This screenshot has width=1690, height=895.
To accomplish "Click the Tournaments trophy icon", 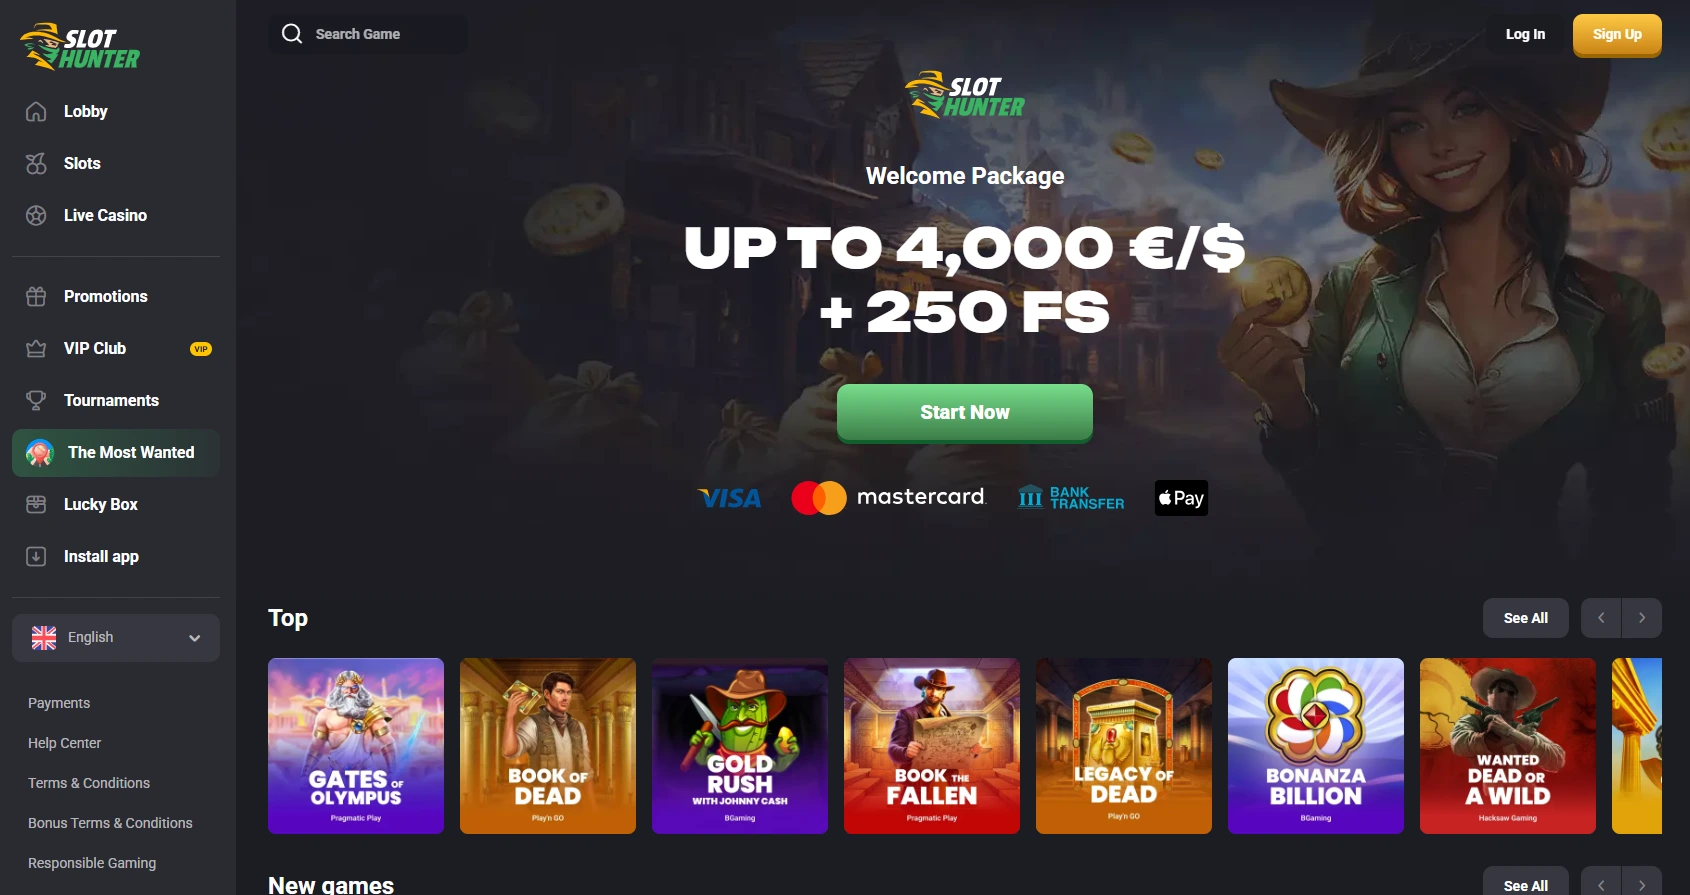I will 36,401.
